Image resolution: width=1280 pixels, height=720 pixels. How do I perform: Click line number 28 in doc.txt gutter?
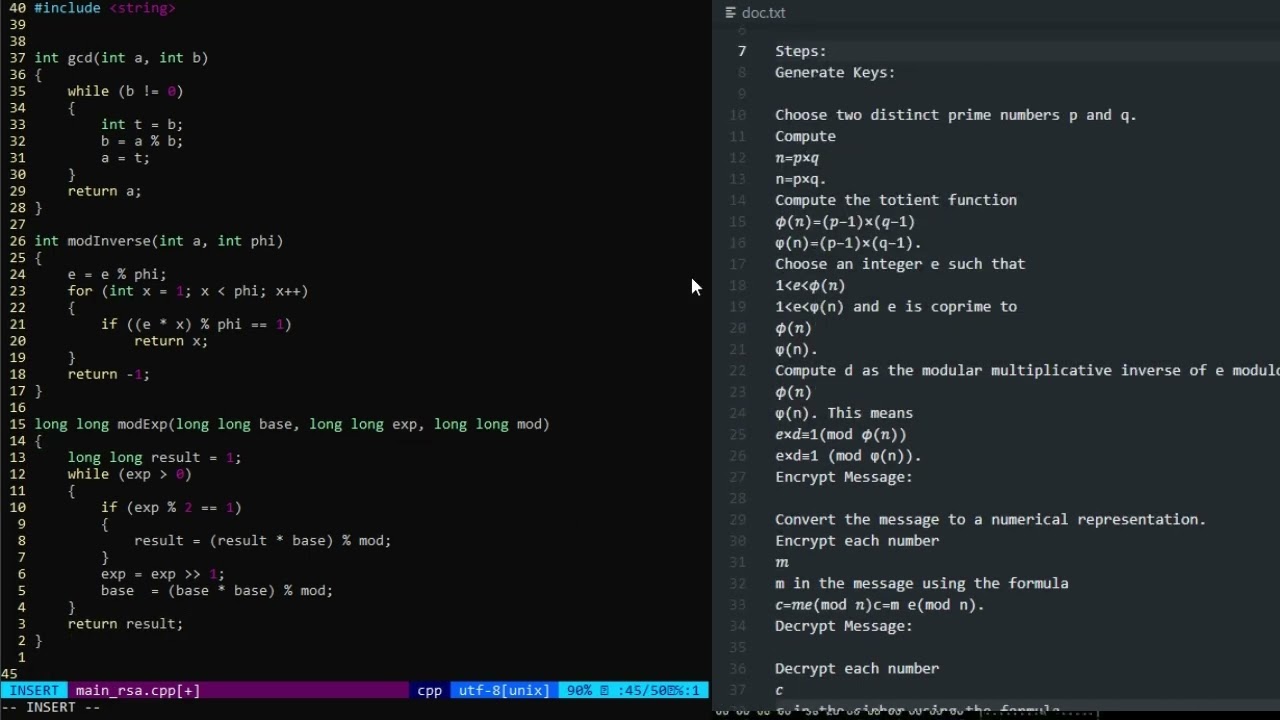point(738,498)
